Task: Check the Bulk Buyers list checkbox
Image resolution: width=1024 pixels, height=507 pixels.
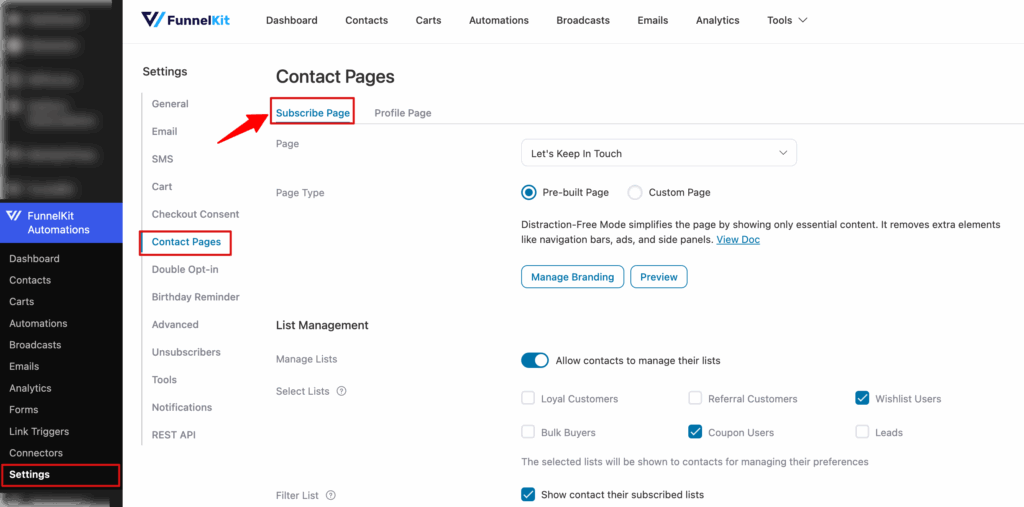Action: [528, 432]
